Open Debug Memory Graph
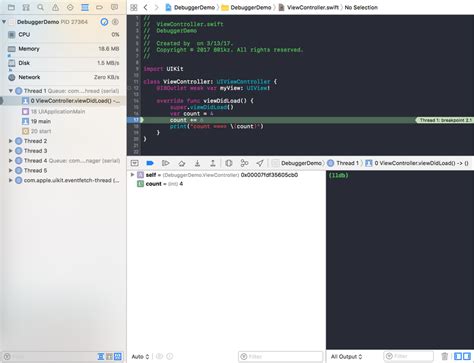 [244, 163]
